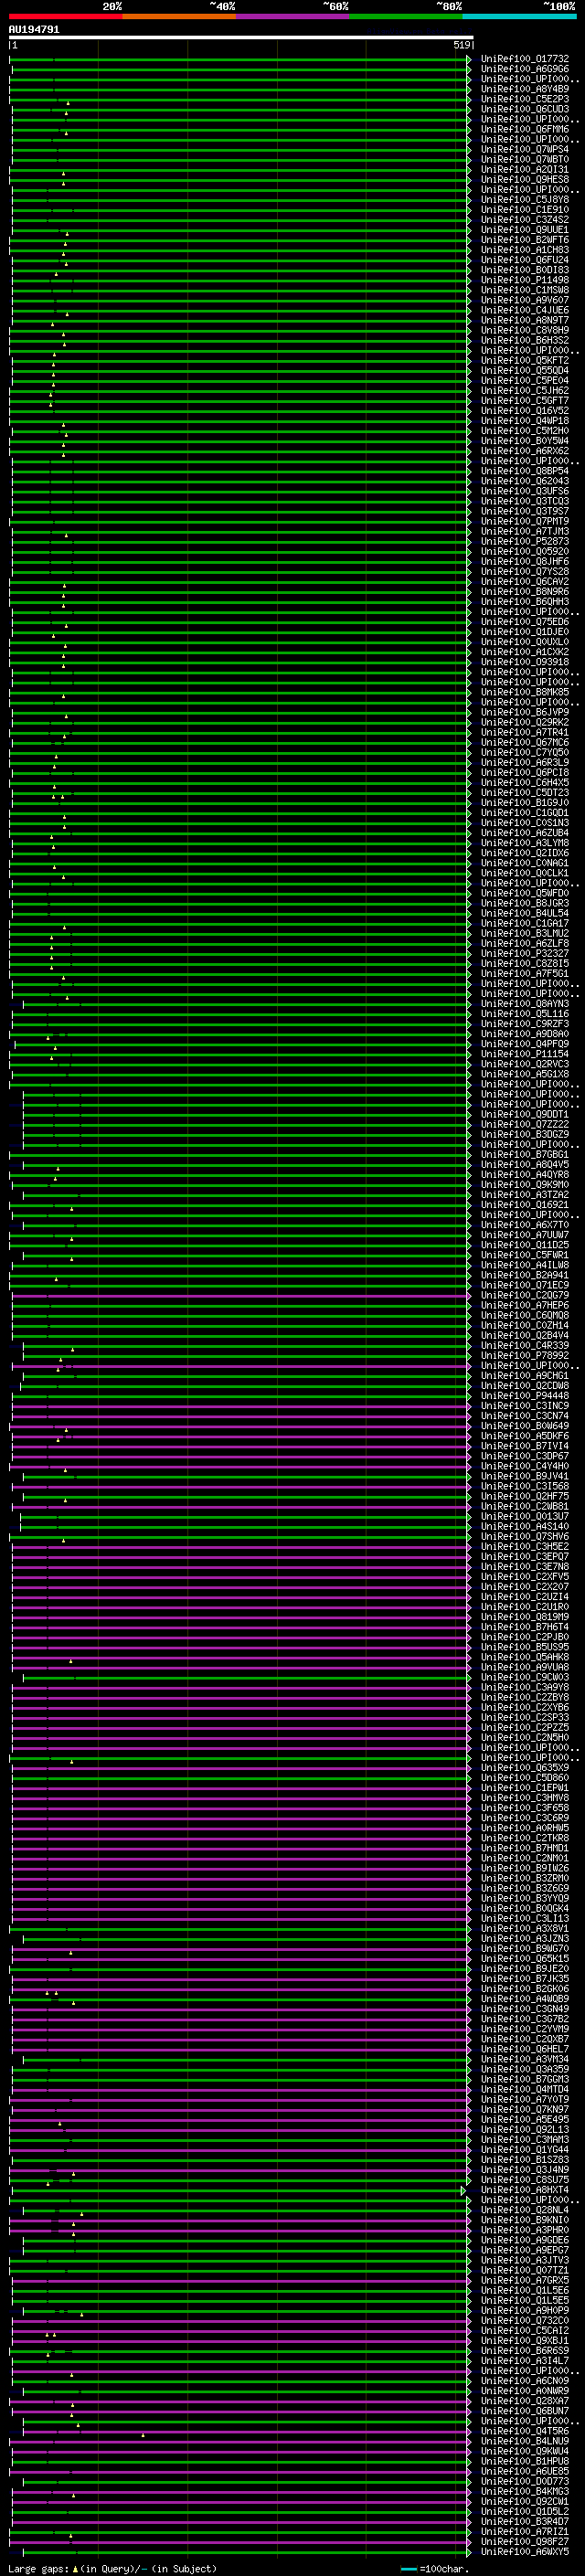Click label UniRef100_Q55QD4
This screenshot has width=585, height=2576.
[524, 370]
